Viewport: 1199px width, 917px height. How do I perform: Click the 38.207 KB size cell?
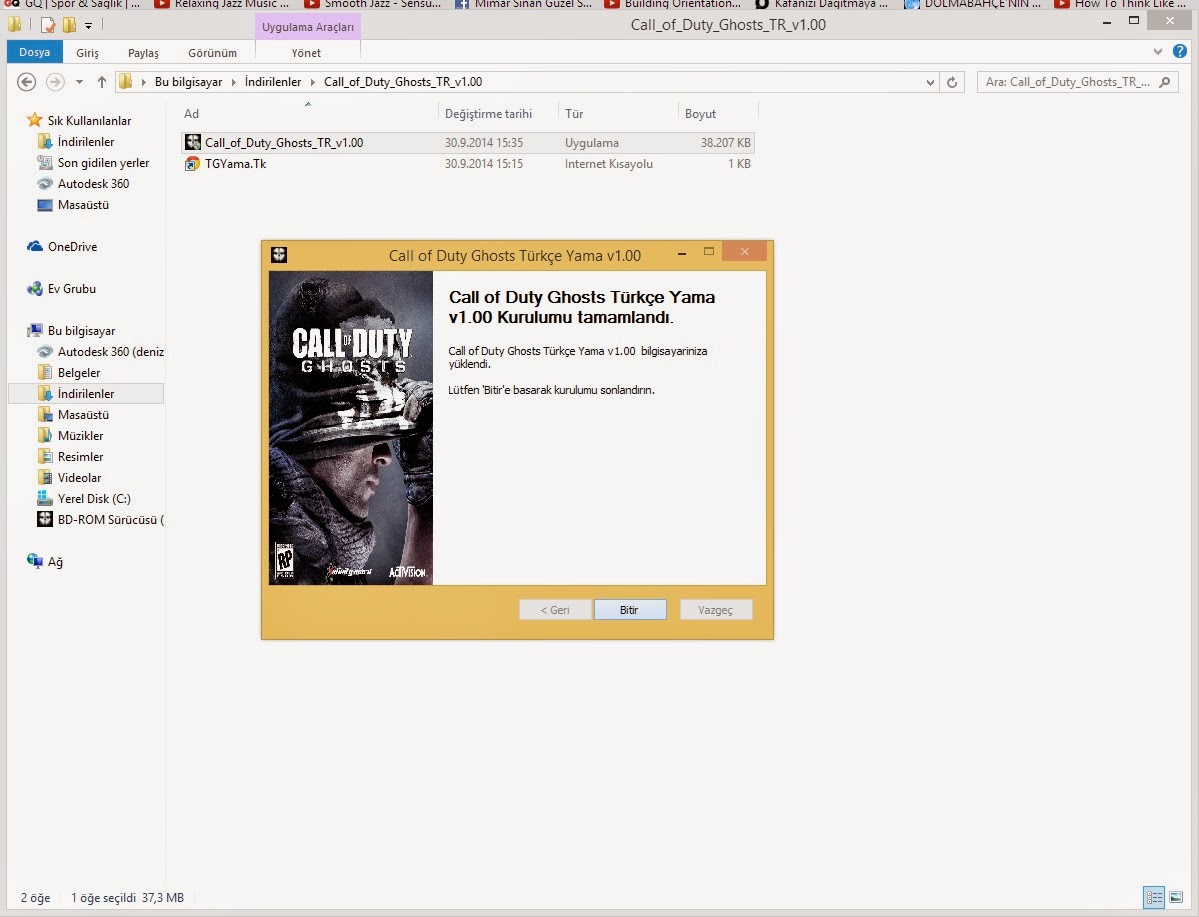click(x=726, y=142)
